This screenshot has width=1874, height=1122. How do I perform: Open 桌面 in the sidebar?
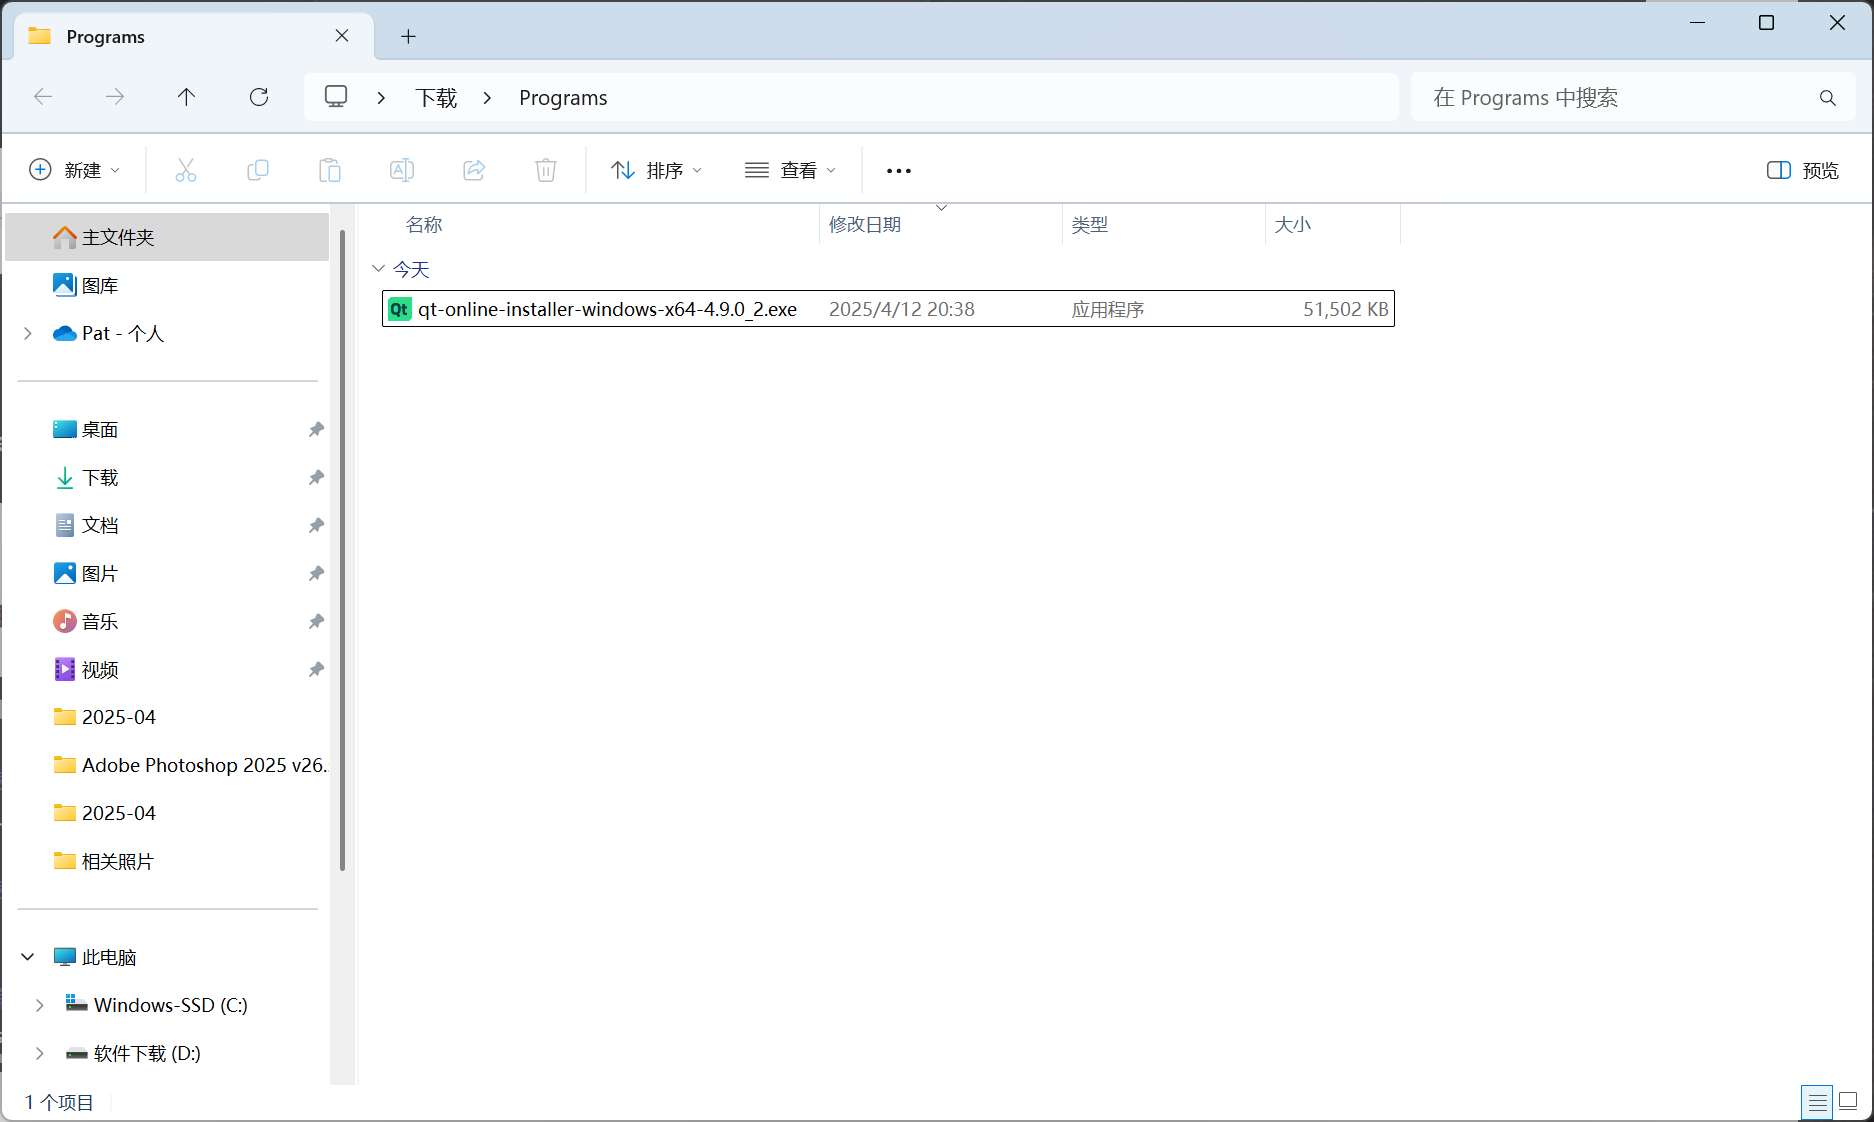99,429
